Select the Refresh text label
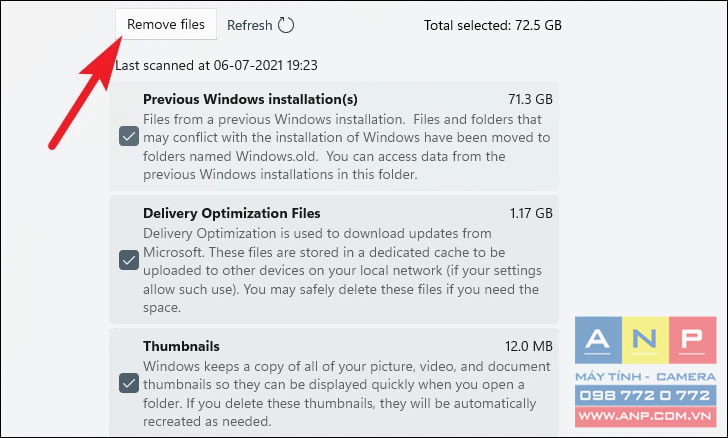The height and width of the screenshot is (438, 728). pos(249,25)
